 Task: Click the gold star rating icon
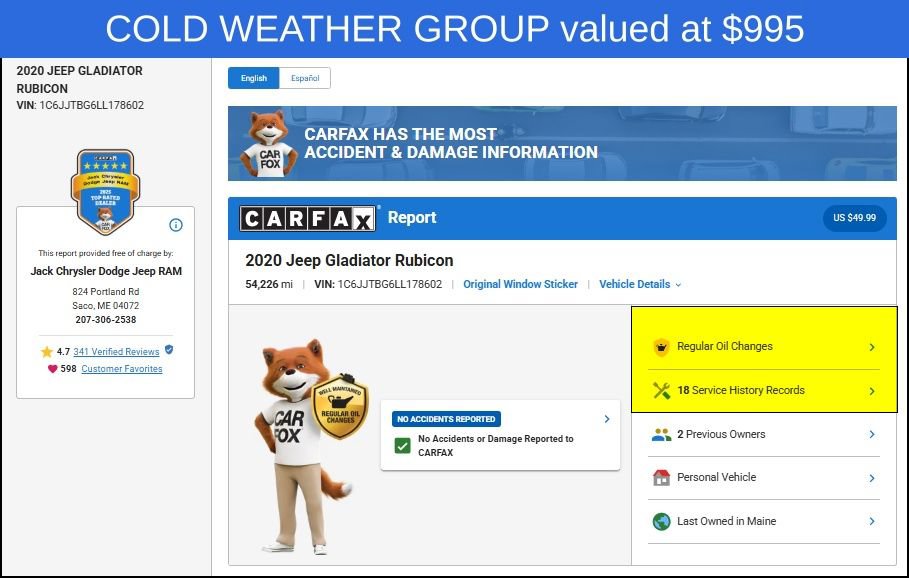[x=47, y=351]
